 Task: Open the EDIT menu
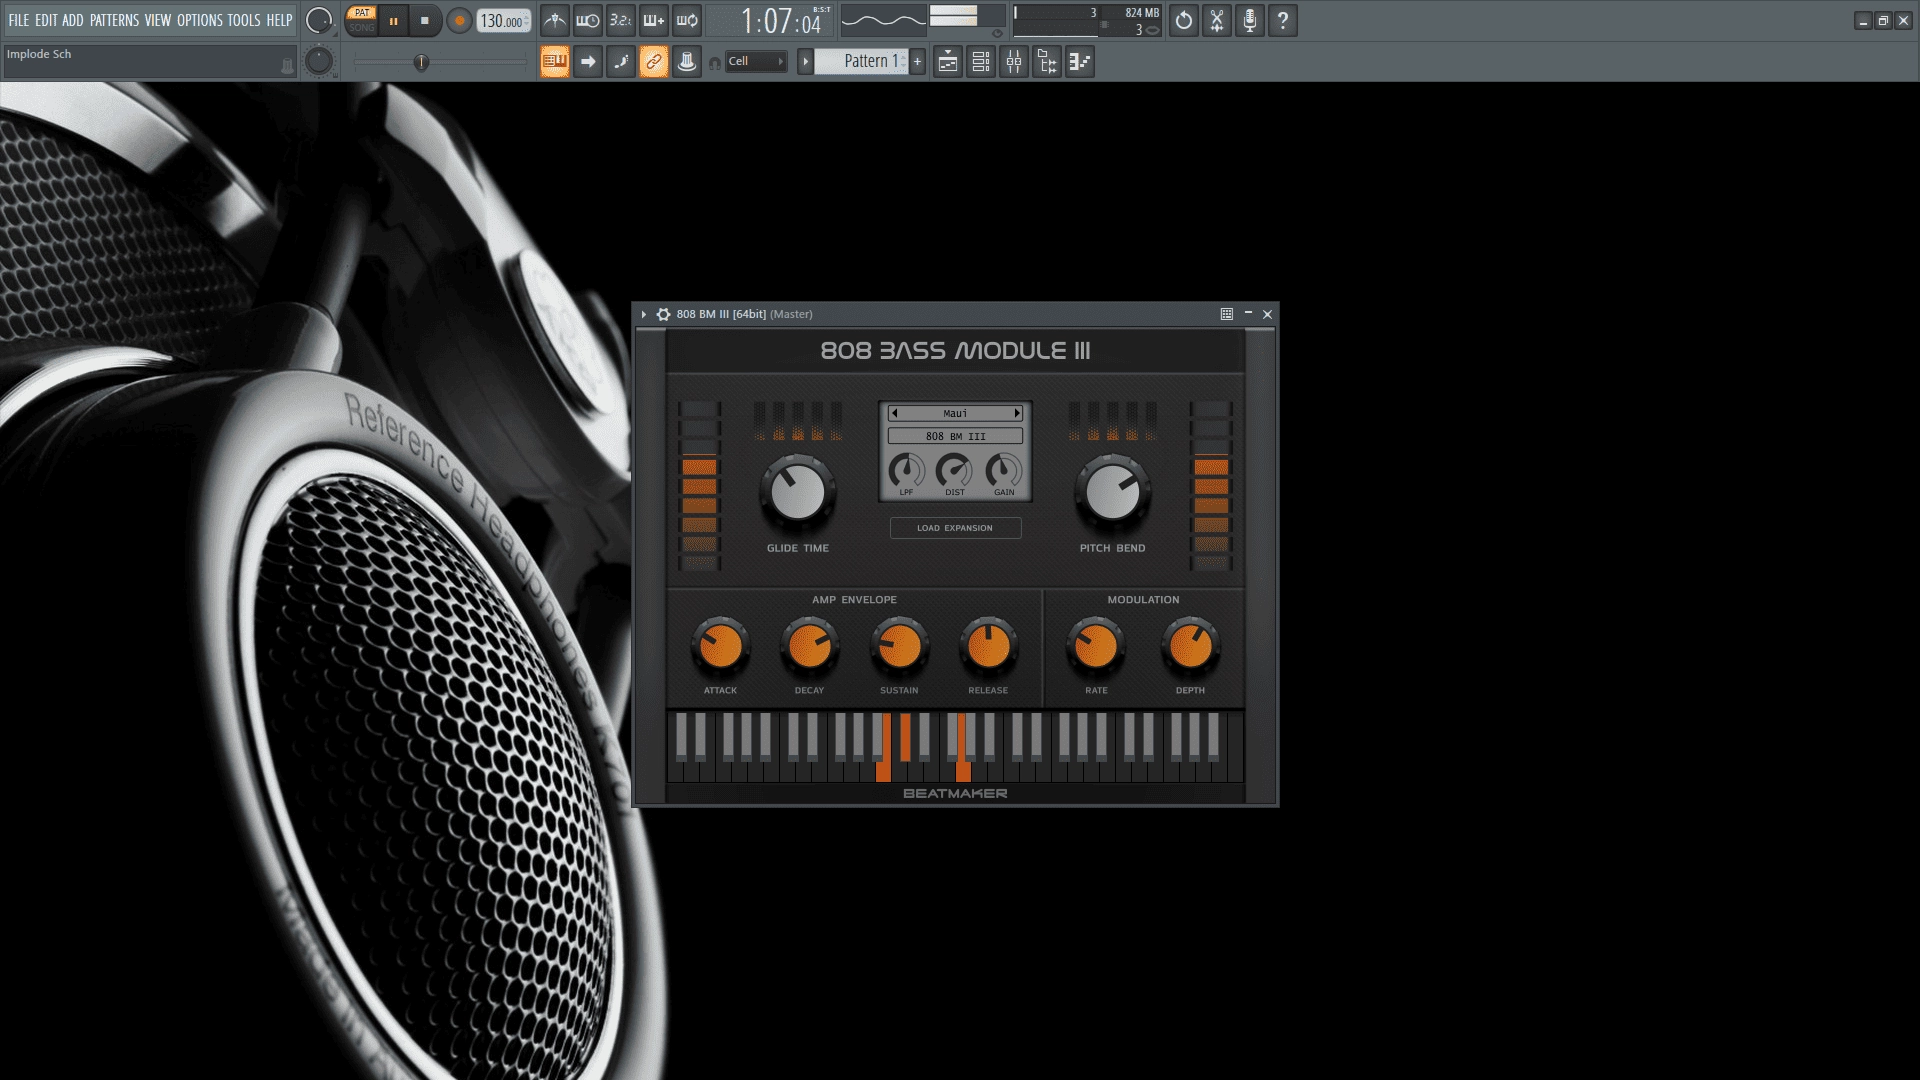tap(46, 20)
